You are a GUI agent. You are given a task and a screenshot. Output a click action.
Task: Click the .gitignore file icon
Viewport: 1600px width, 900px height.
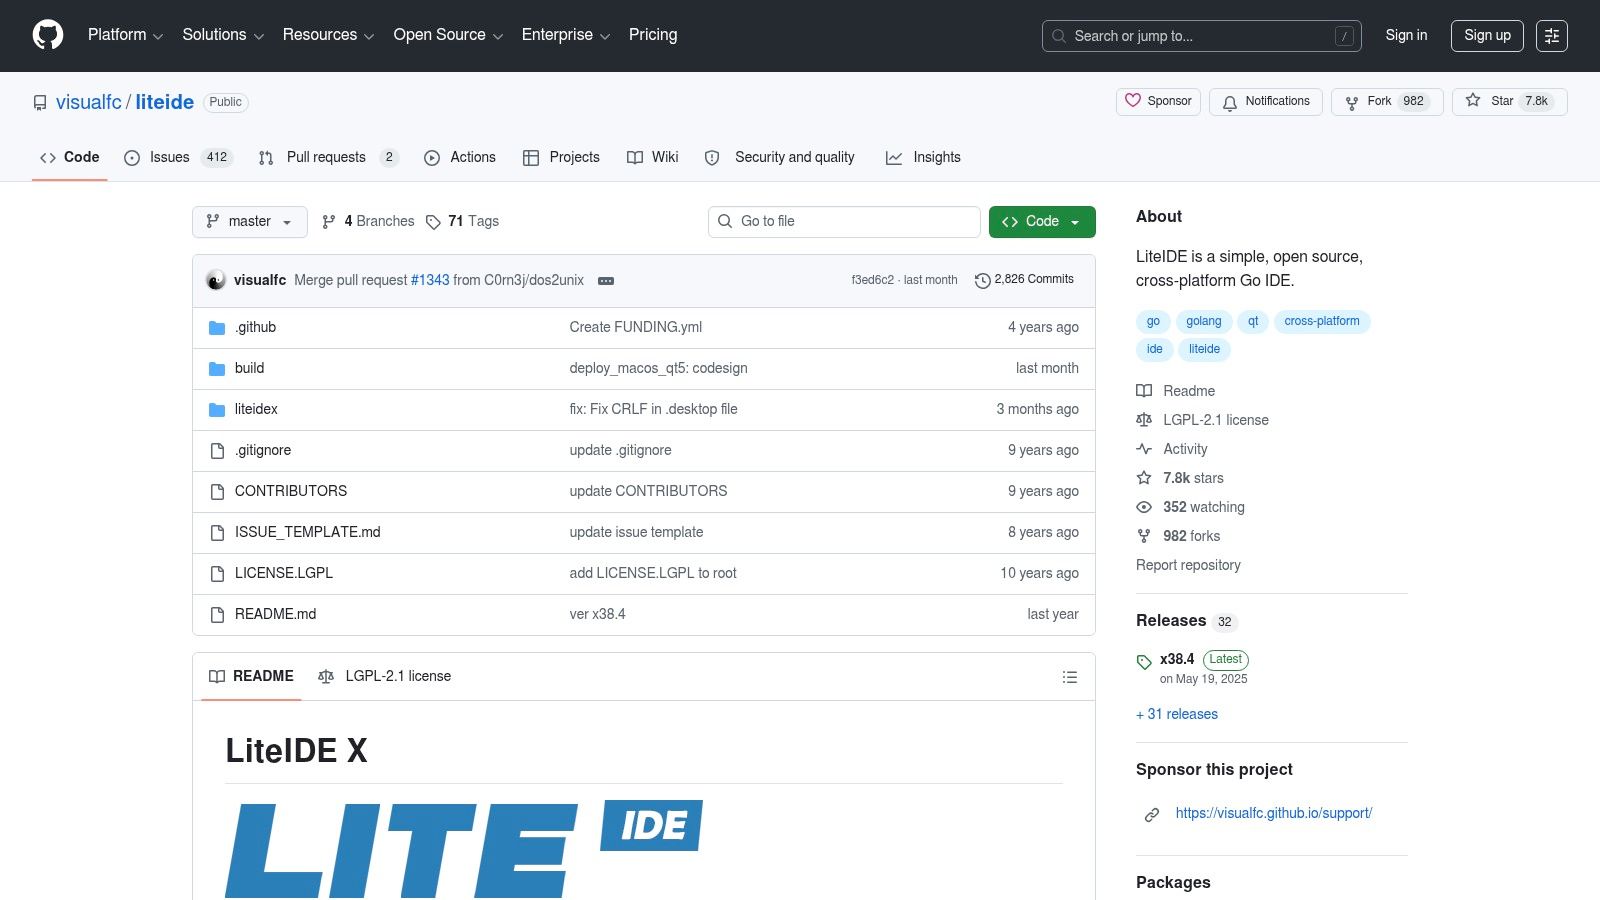point(217,451)
